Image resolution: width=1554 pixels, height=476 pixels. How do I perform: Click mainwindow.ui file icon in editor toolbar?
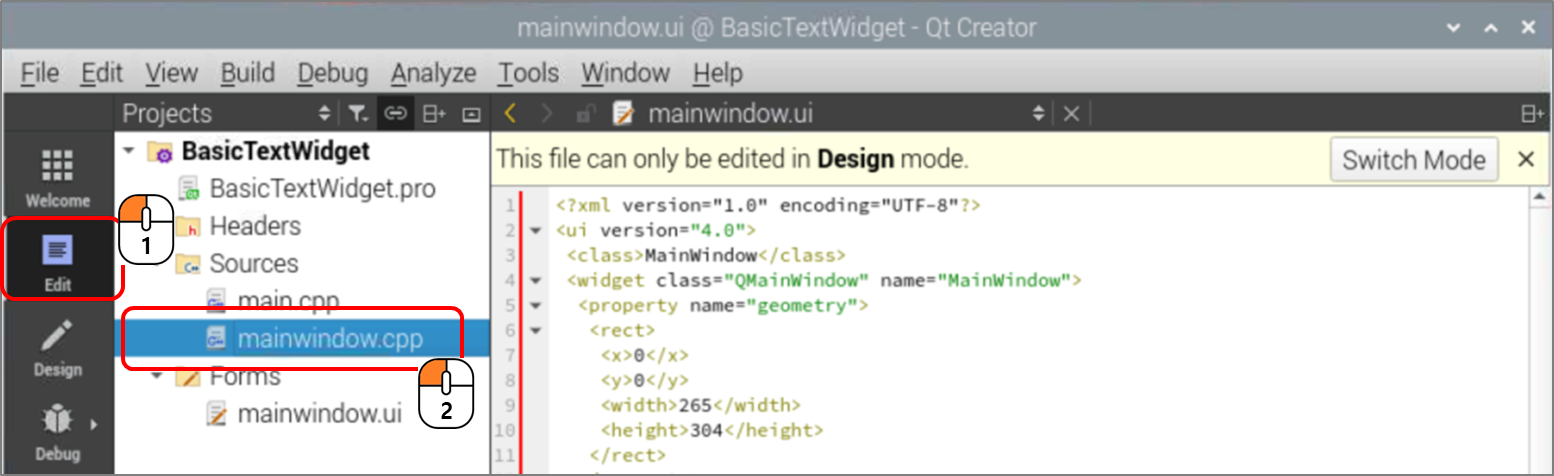pyautogui.click(x=624, y=113)
